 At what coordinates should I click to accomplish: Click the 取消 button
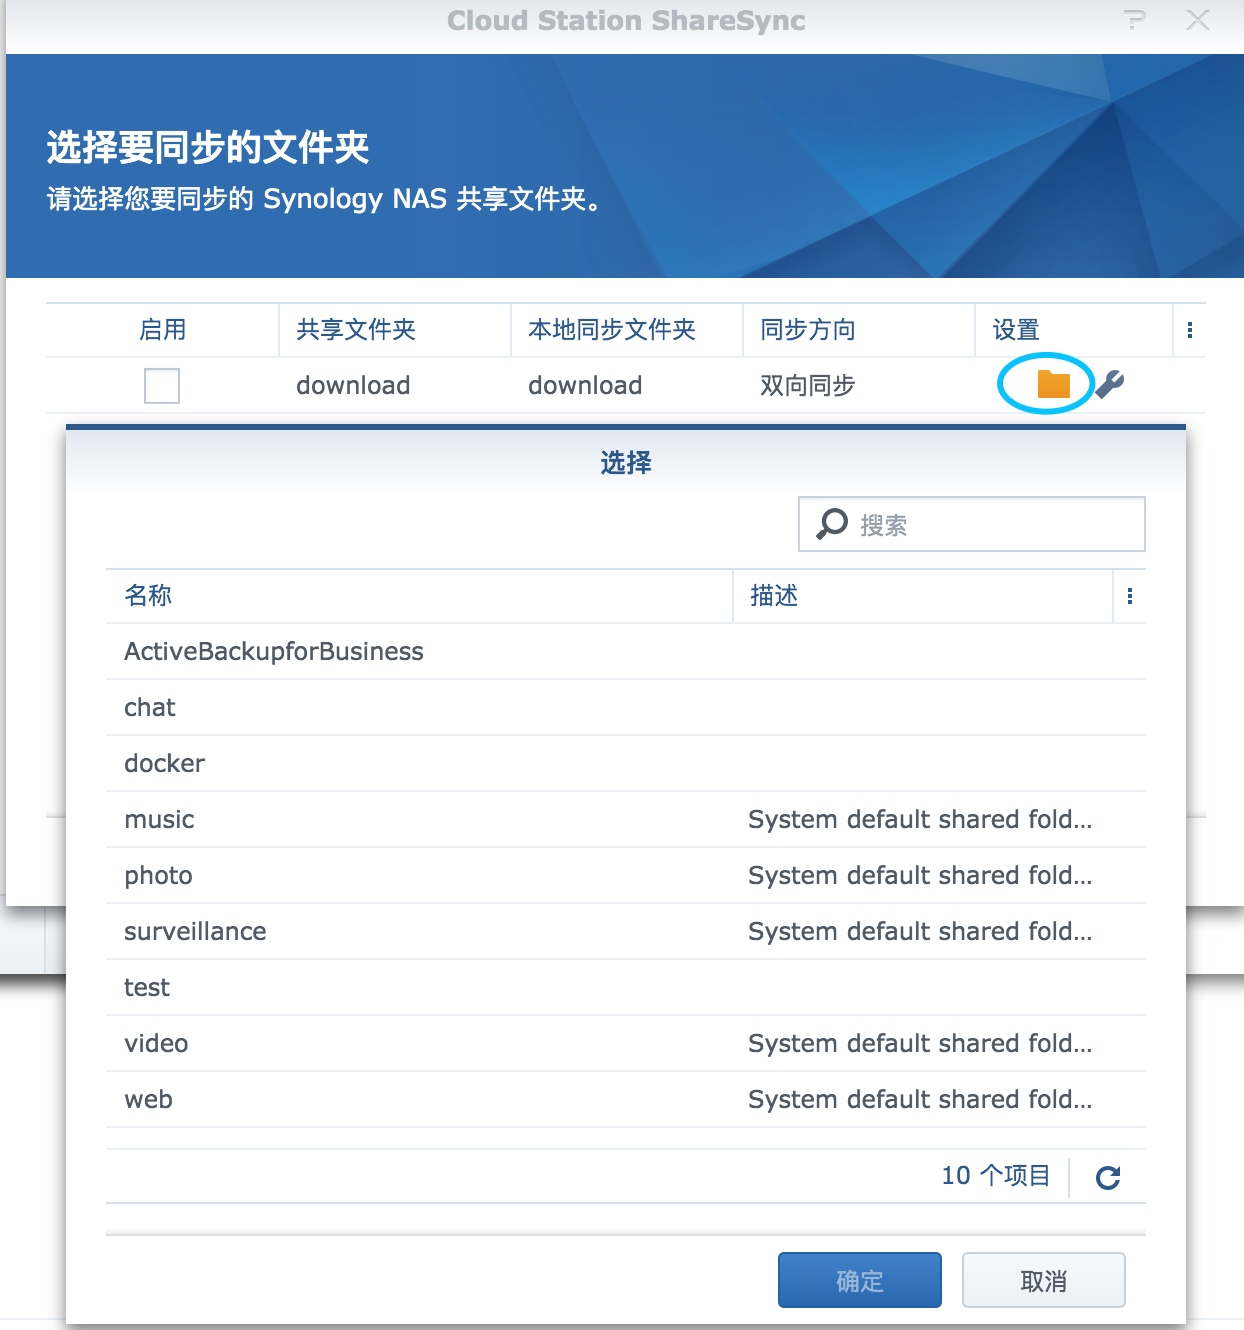pyautogui.click(x=1044, y=1280)
